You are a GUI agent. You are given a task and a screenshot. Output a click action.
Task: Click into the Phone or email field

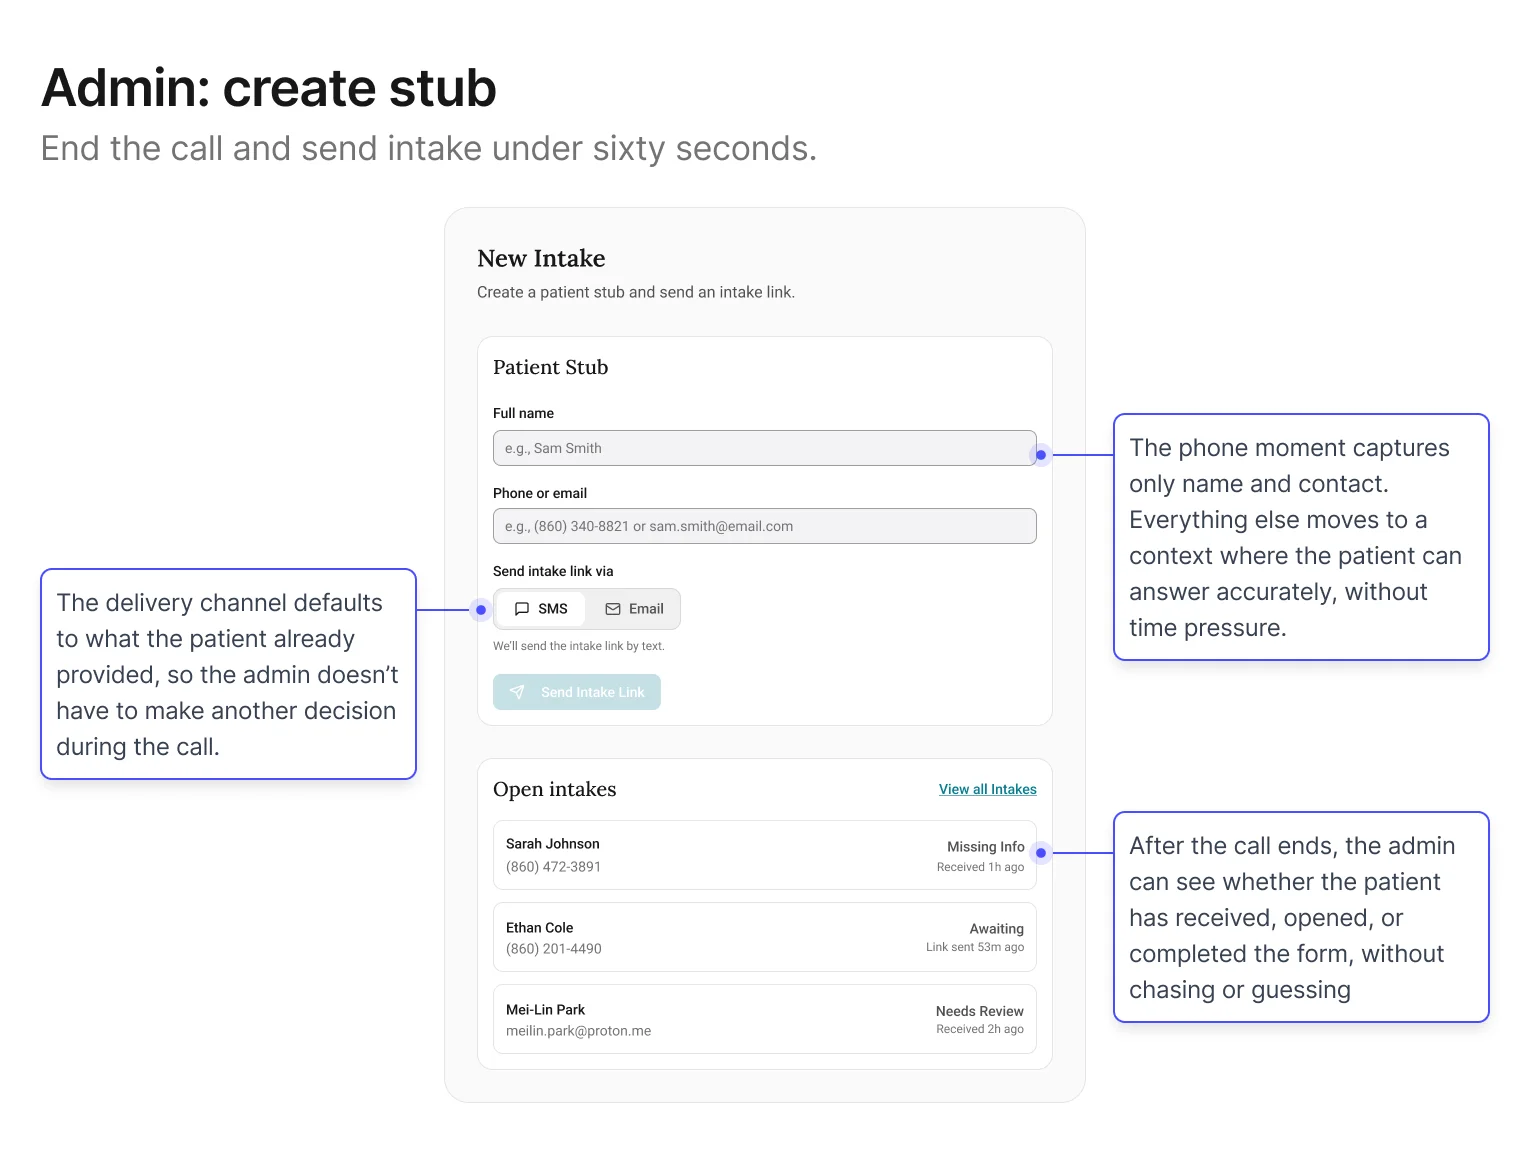point(764,526)
